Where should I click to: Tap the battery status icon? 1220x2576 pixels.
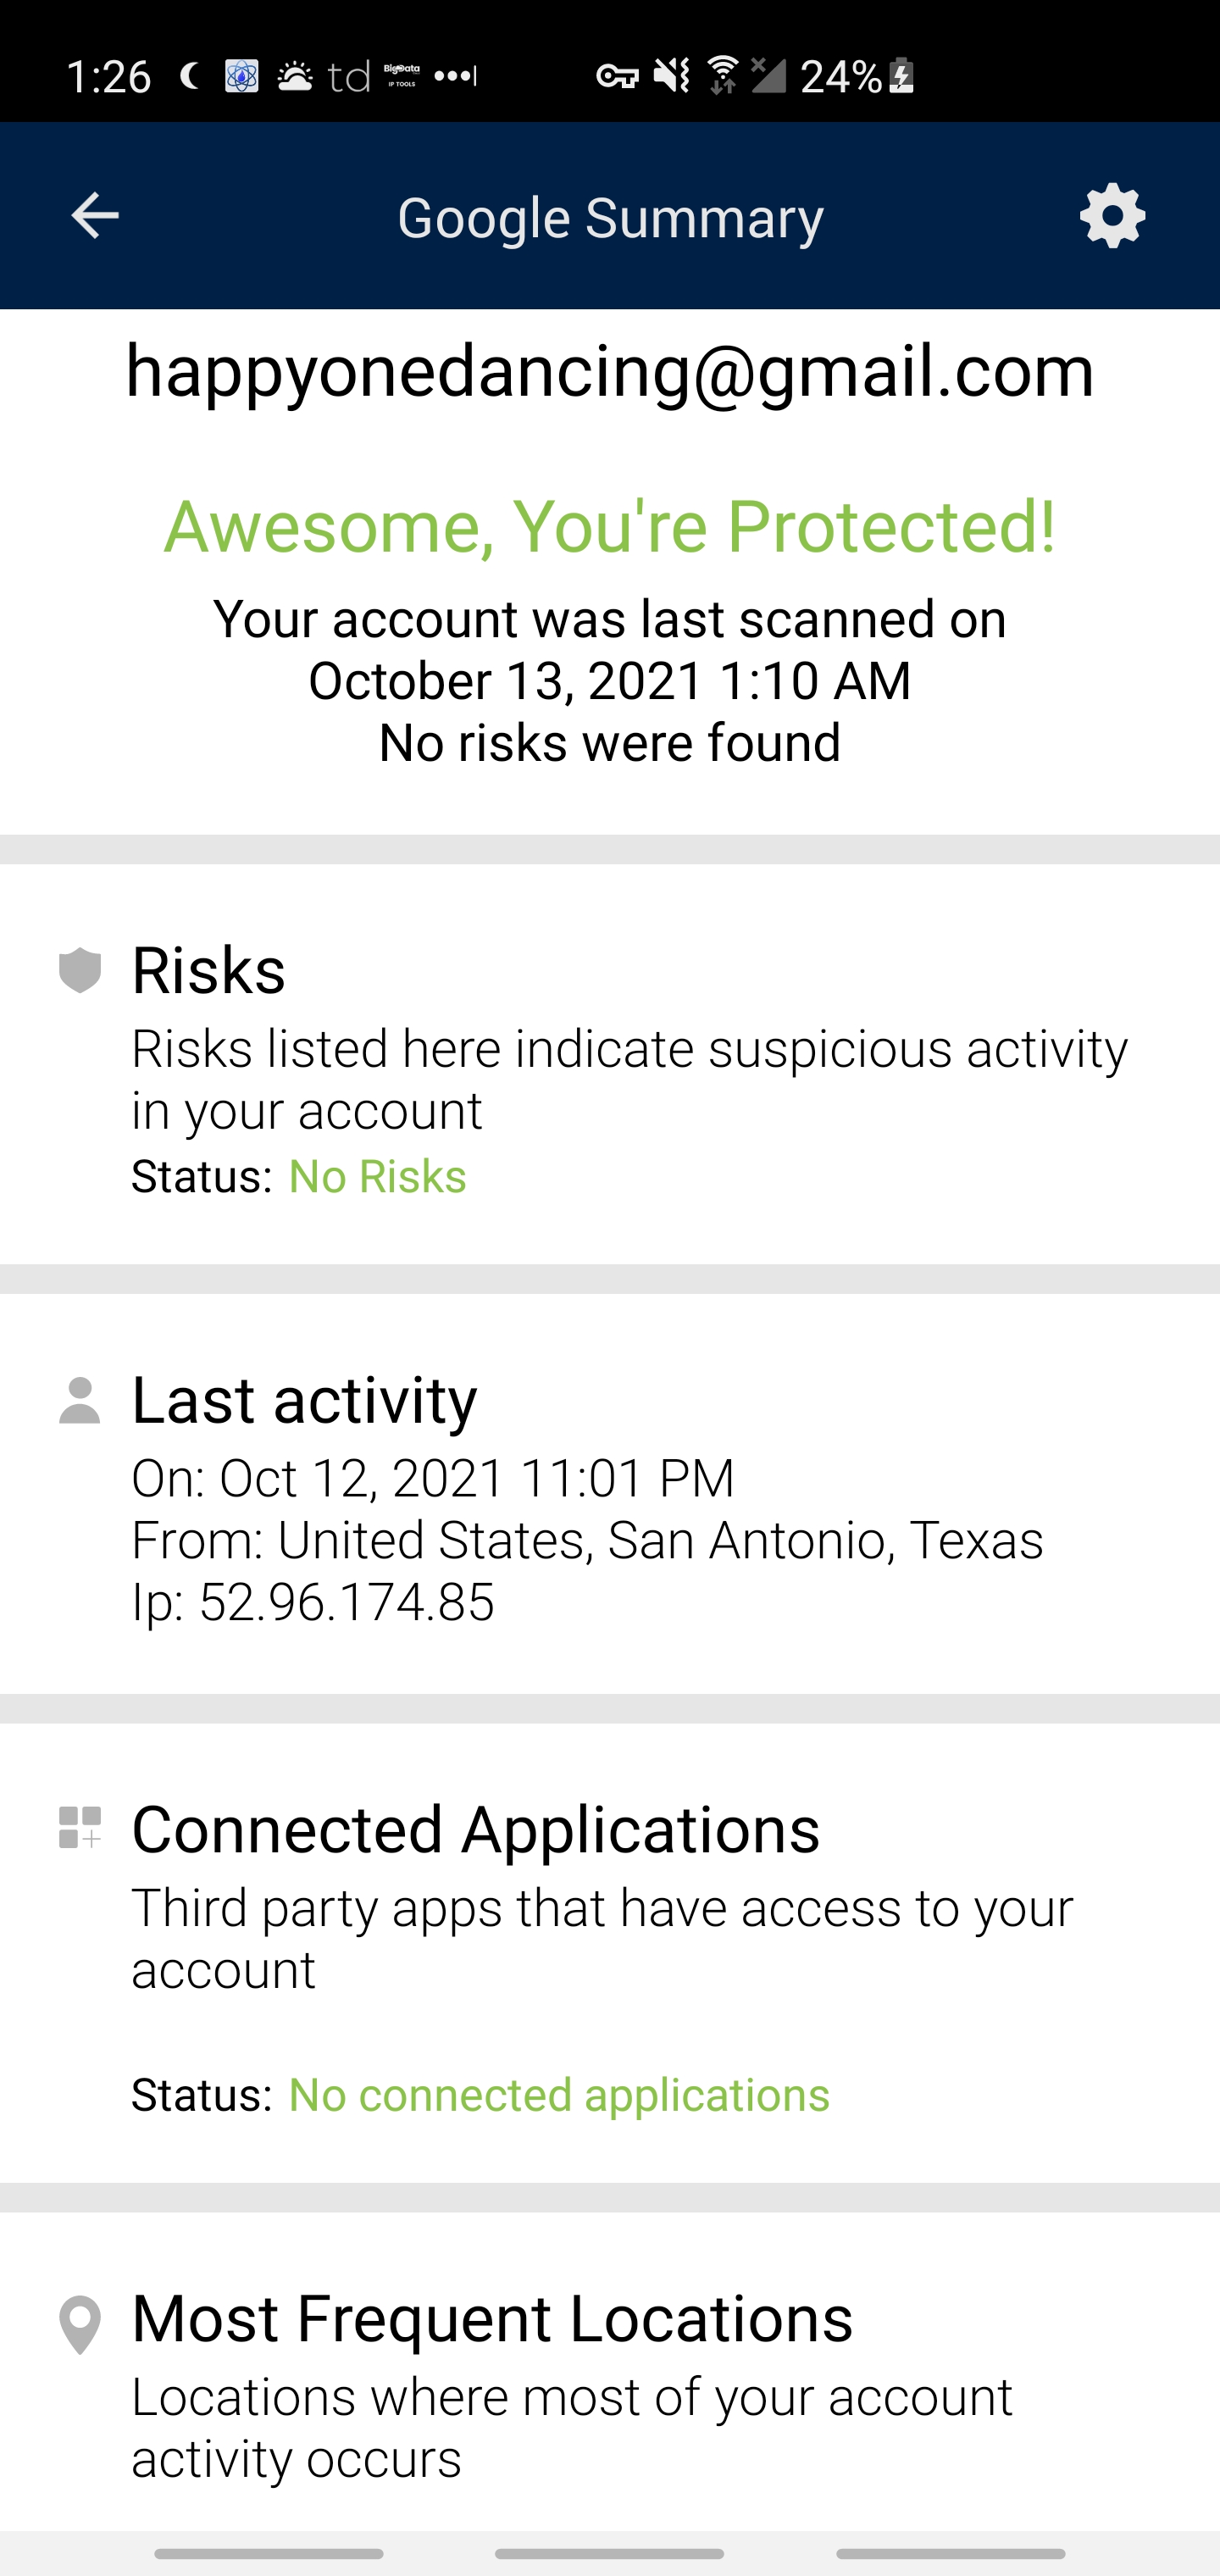point(902,76)
